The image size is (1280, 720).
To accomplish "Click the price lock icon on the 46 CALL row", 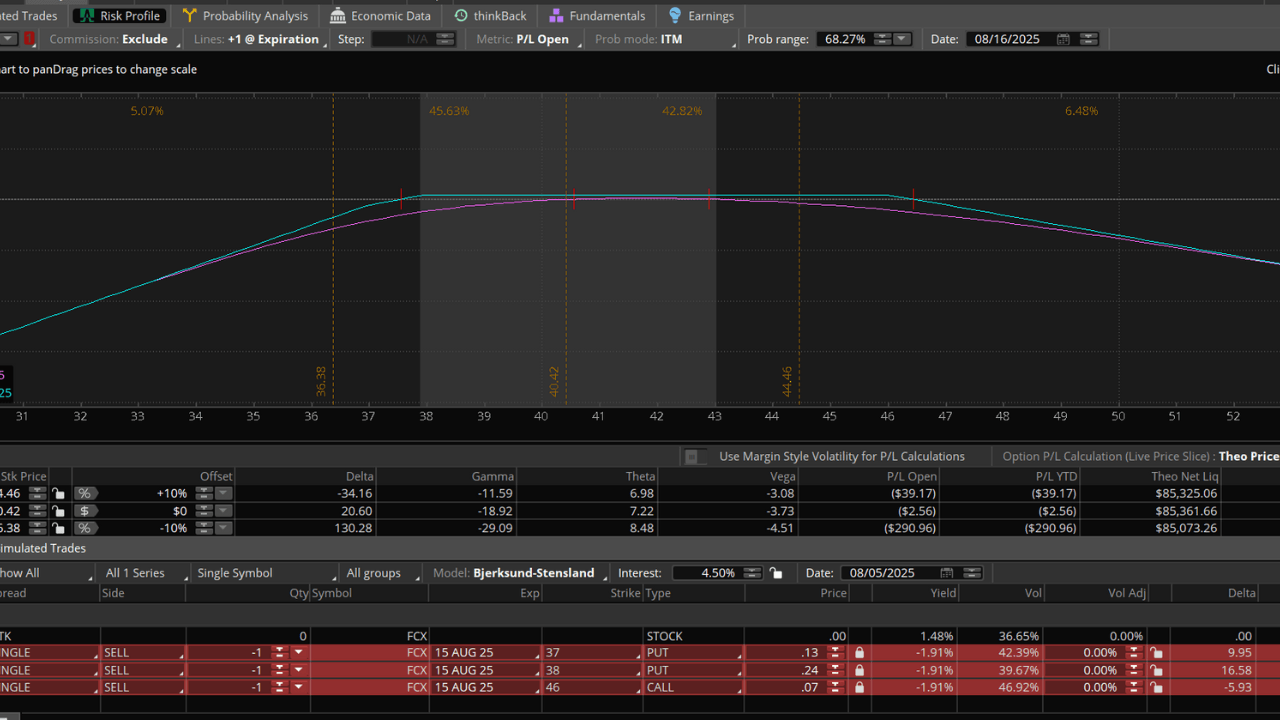I will 858,688.
